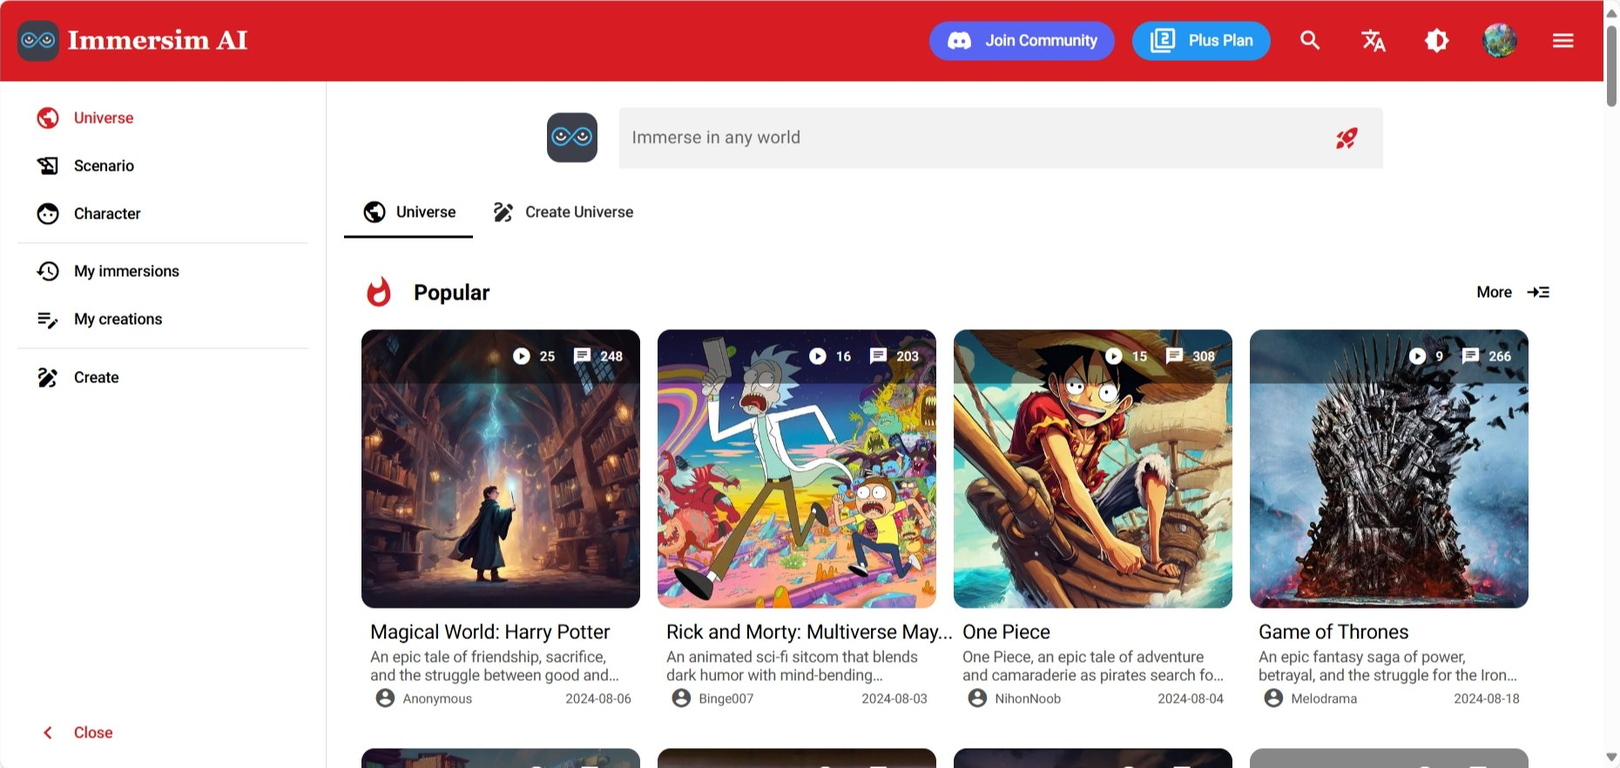The width and height of the screenshot is (1620, 768).
Task: Select Character in the sidebar
Action: pyautogui.click(x=107, y=214)
